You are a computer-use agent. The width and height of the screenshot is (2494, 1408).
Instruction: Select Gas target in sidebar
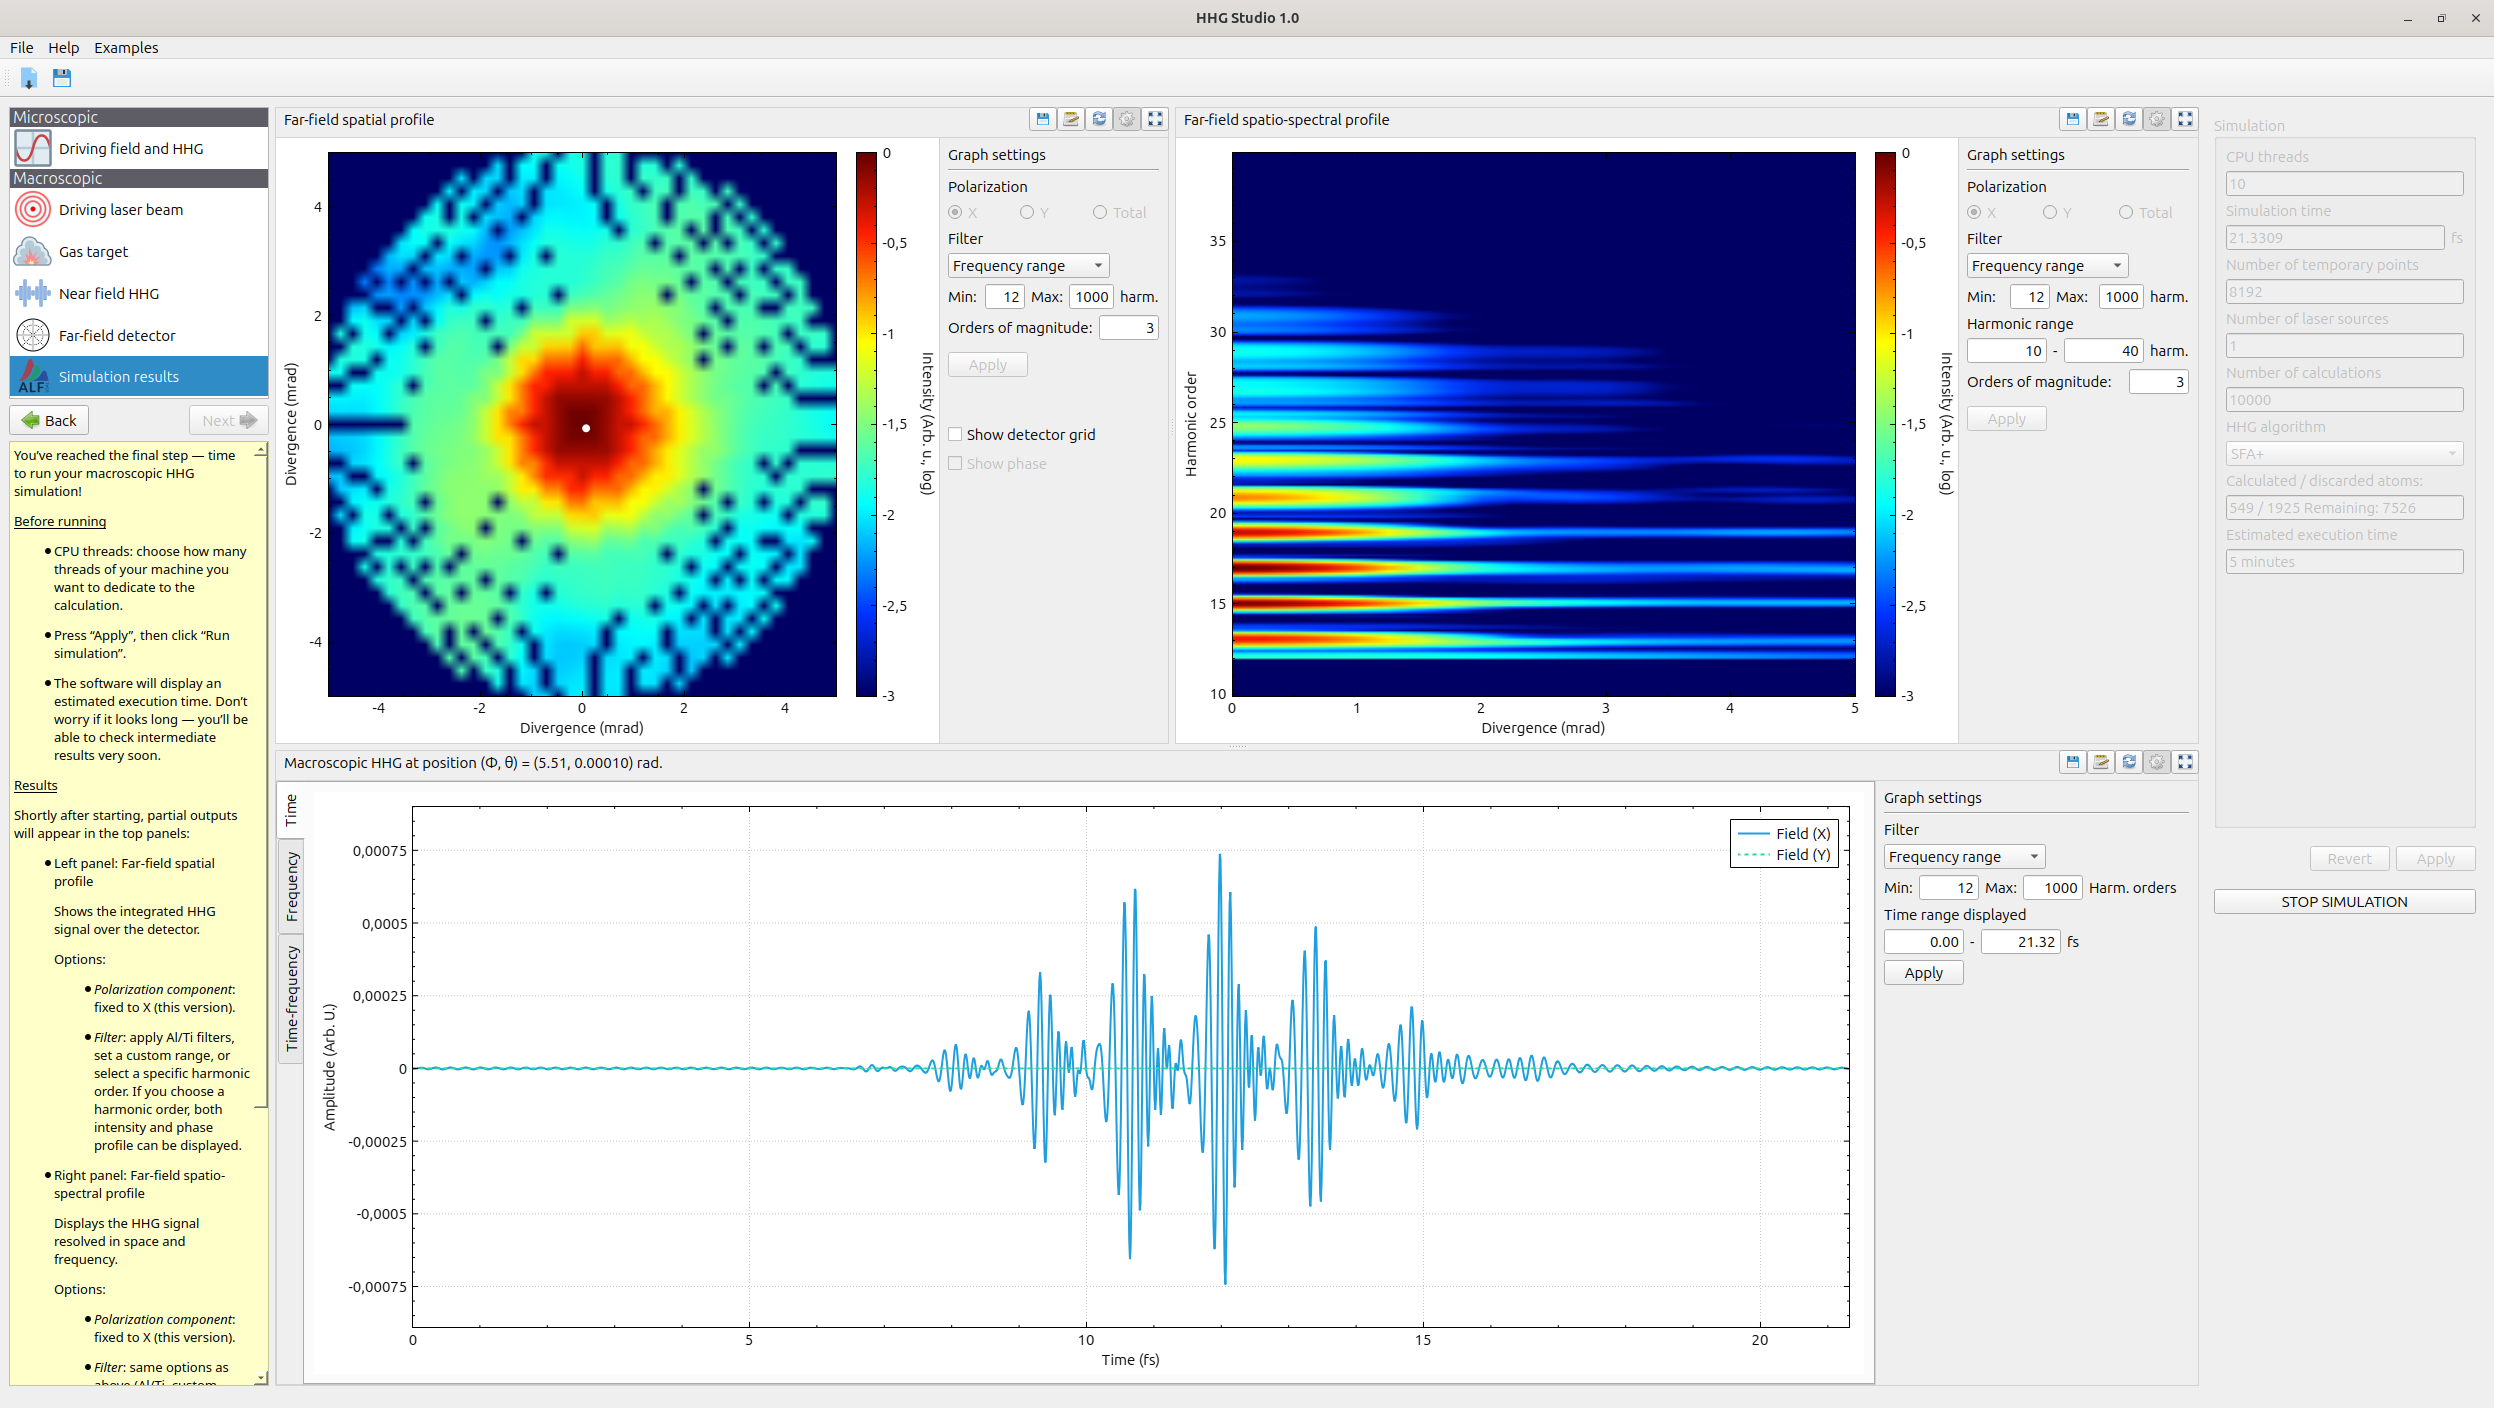(x=93, y=252)
